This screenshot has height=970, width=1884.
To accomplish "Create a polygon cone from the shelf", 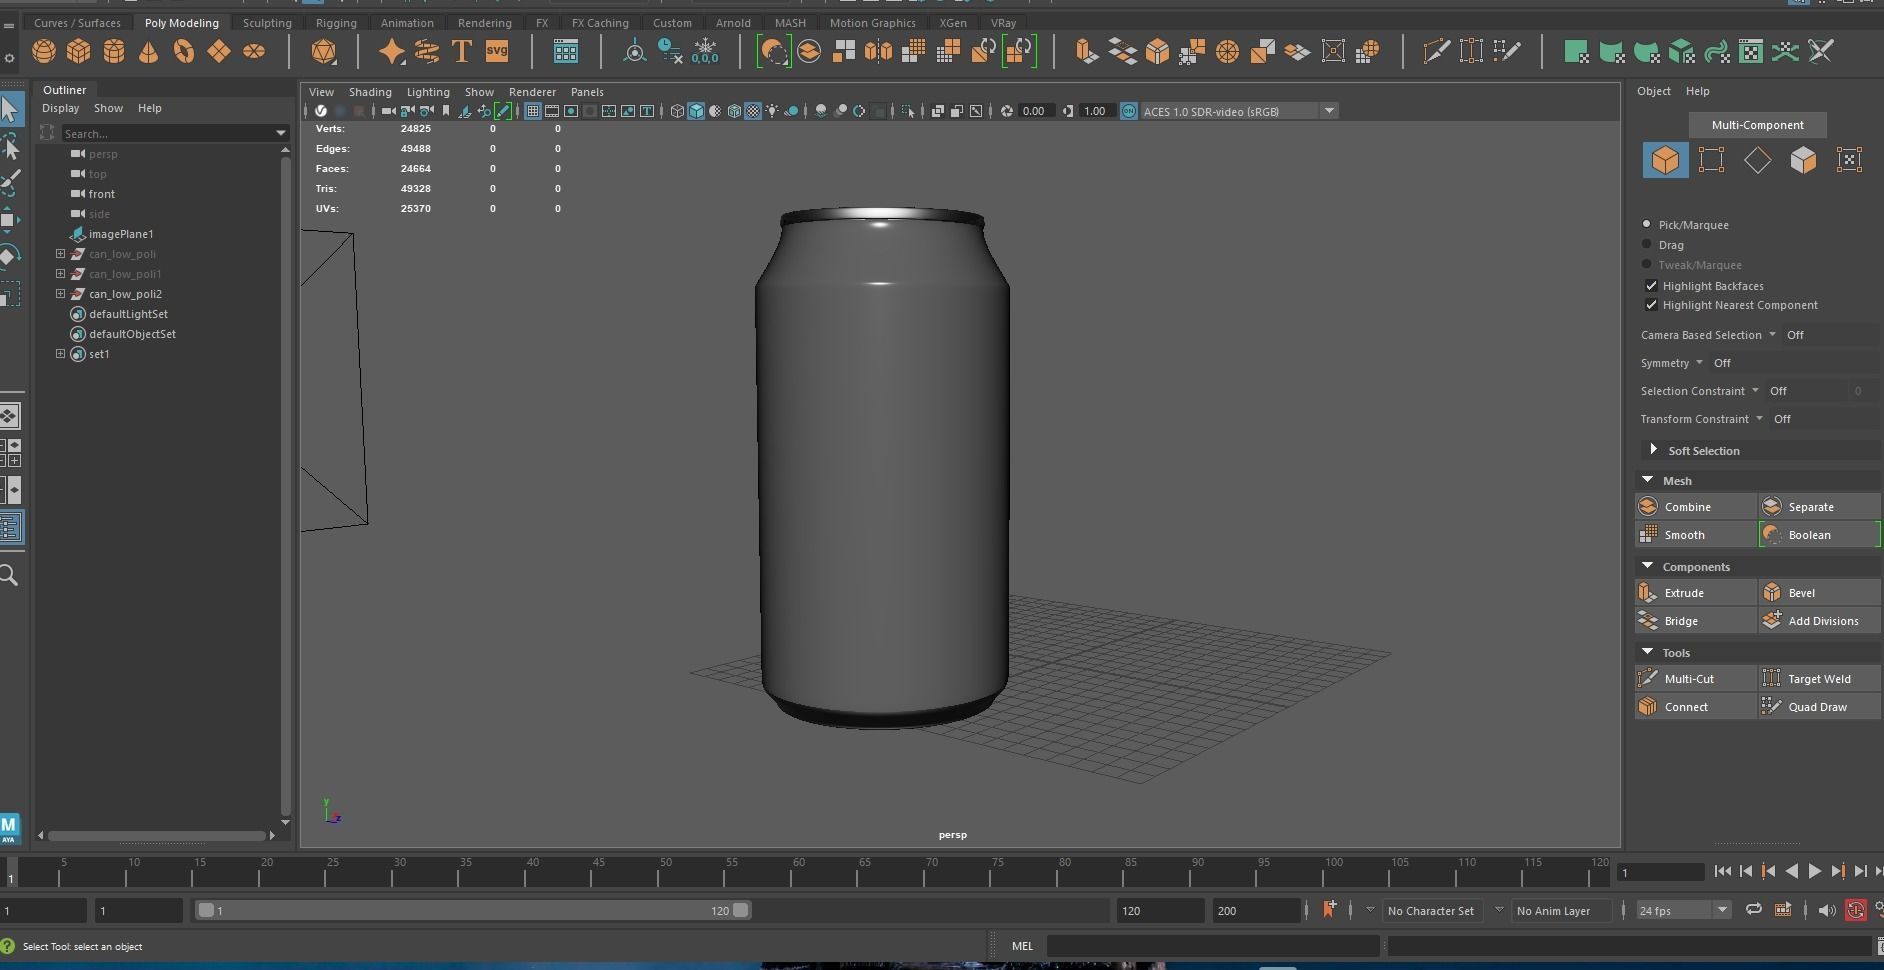I will pyautogui.click(x=149, y=51).
